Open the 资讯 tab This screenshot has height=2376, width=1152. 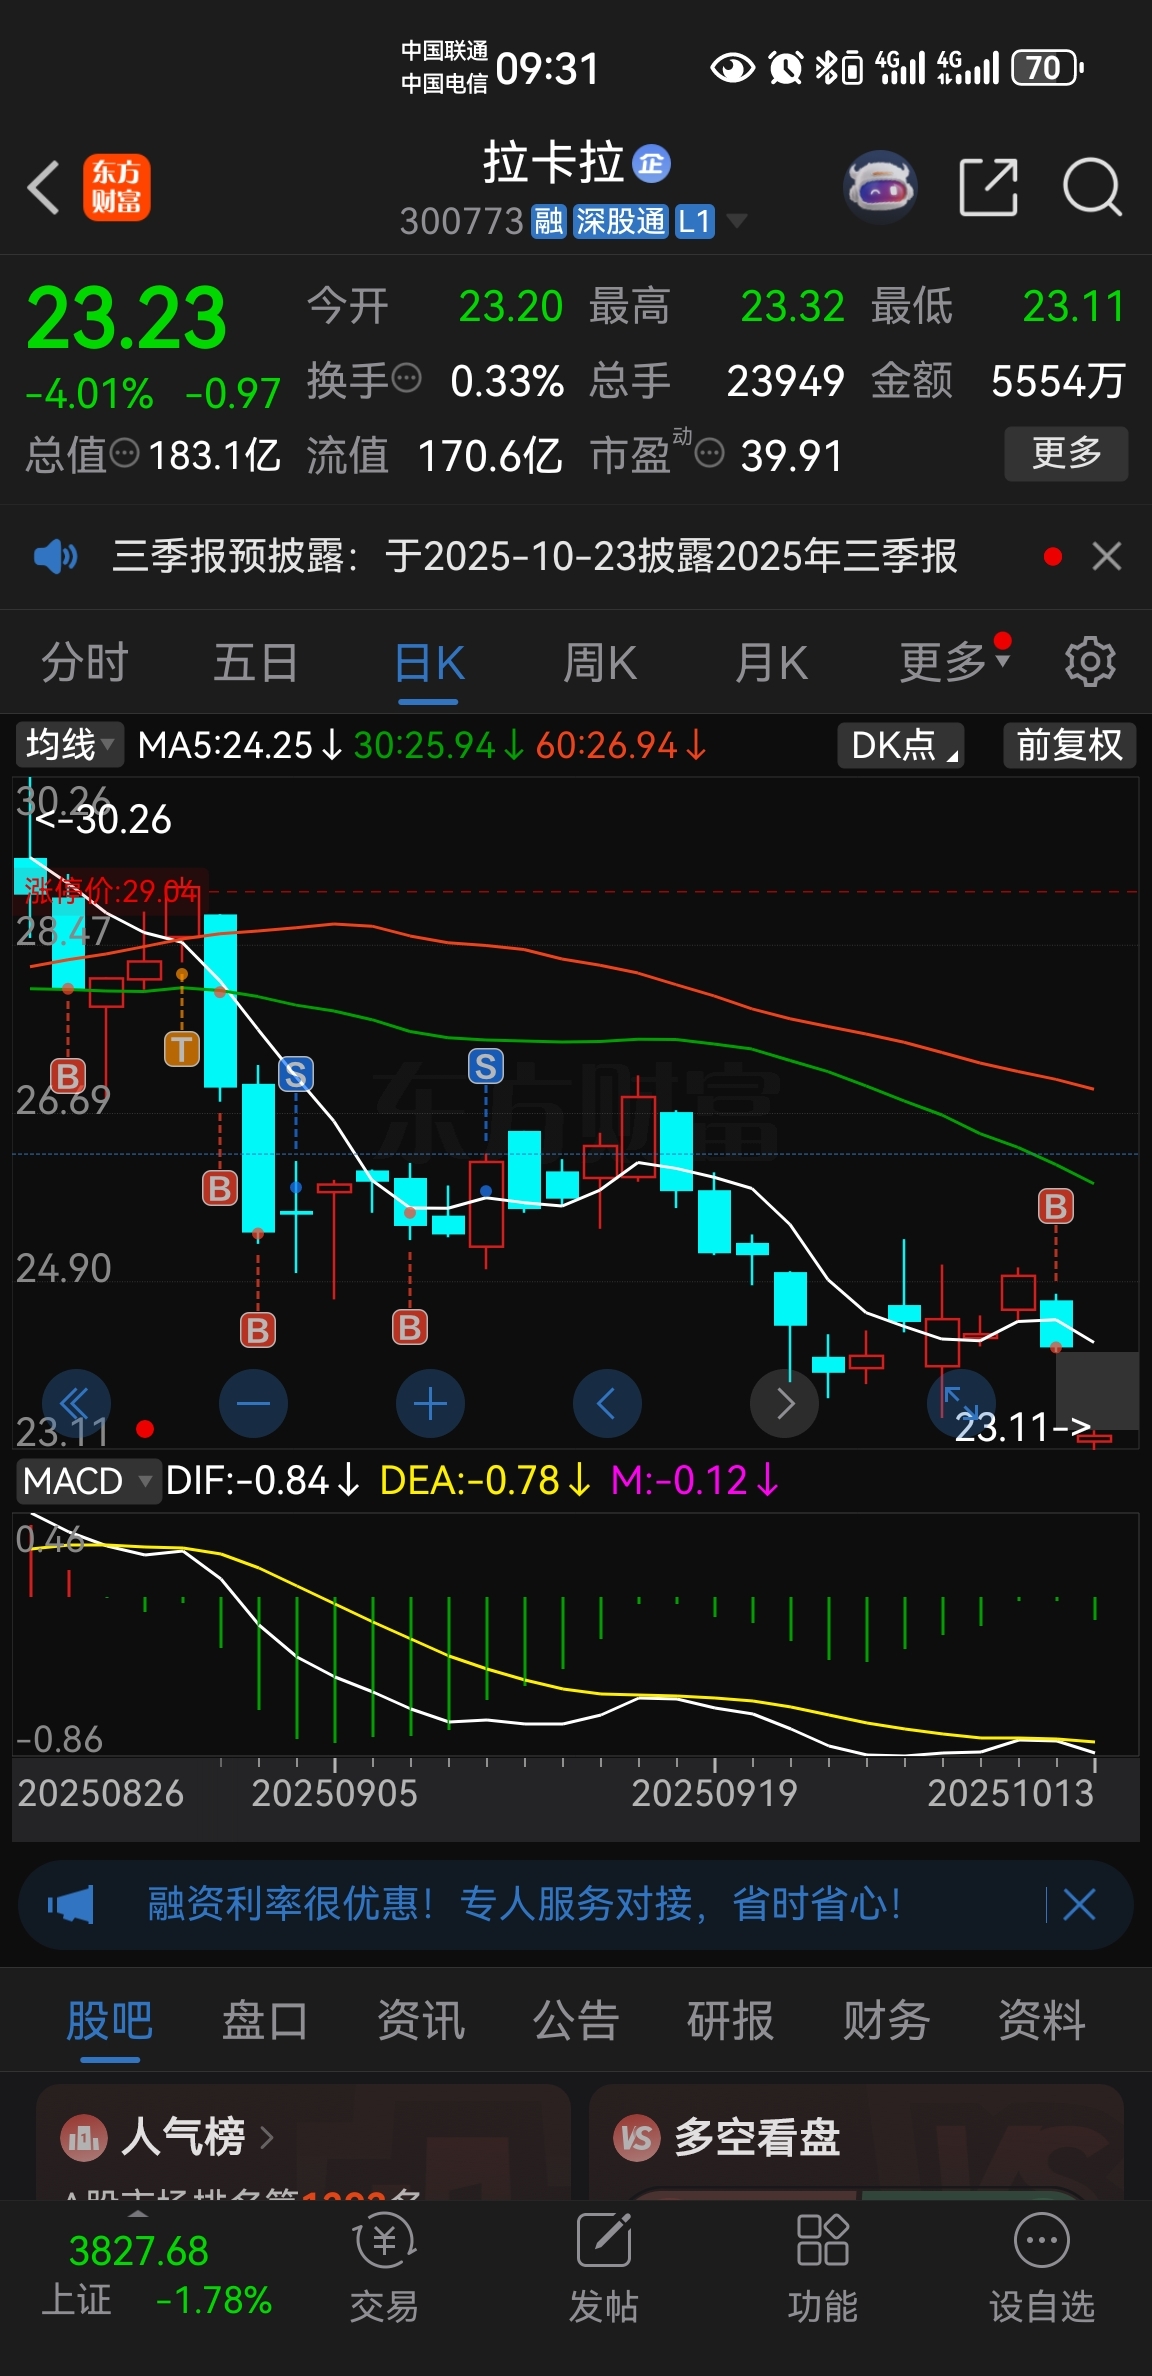421,2020
